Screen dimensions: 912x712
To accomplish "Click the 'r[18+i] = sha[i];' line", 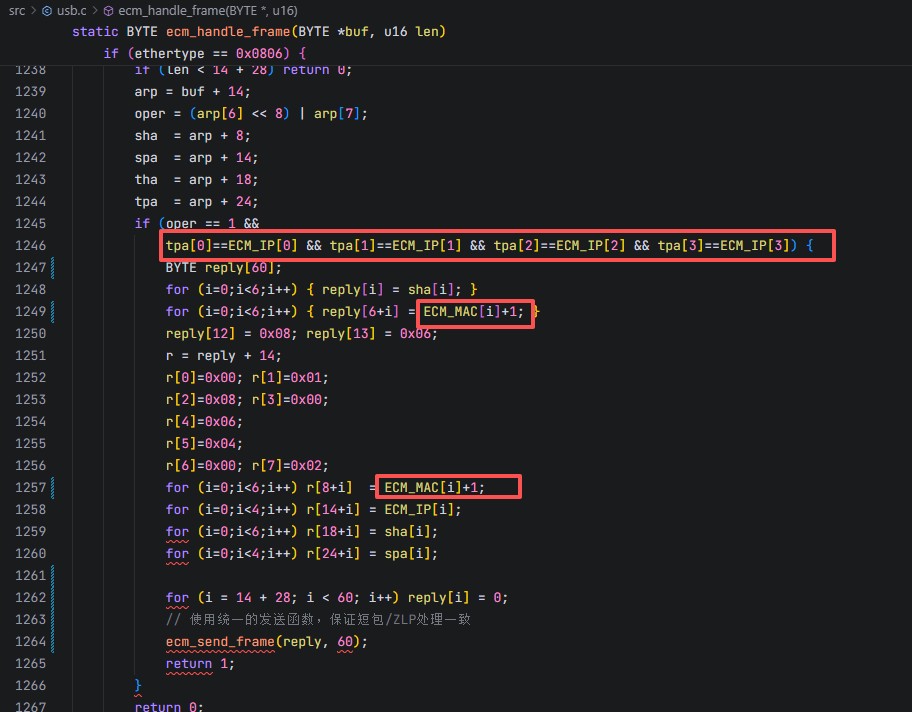I will [301, 532].
